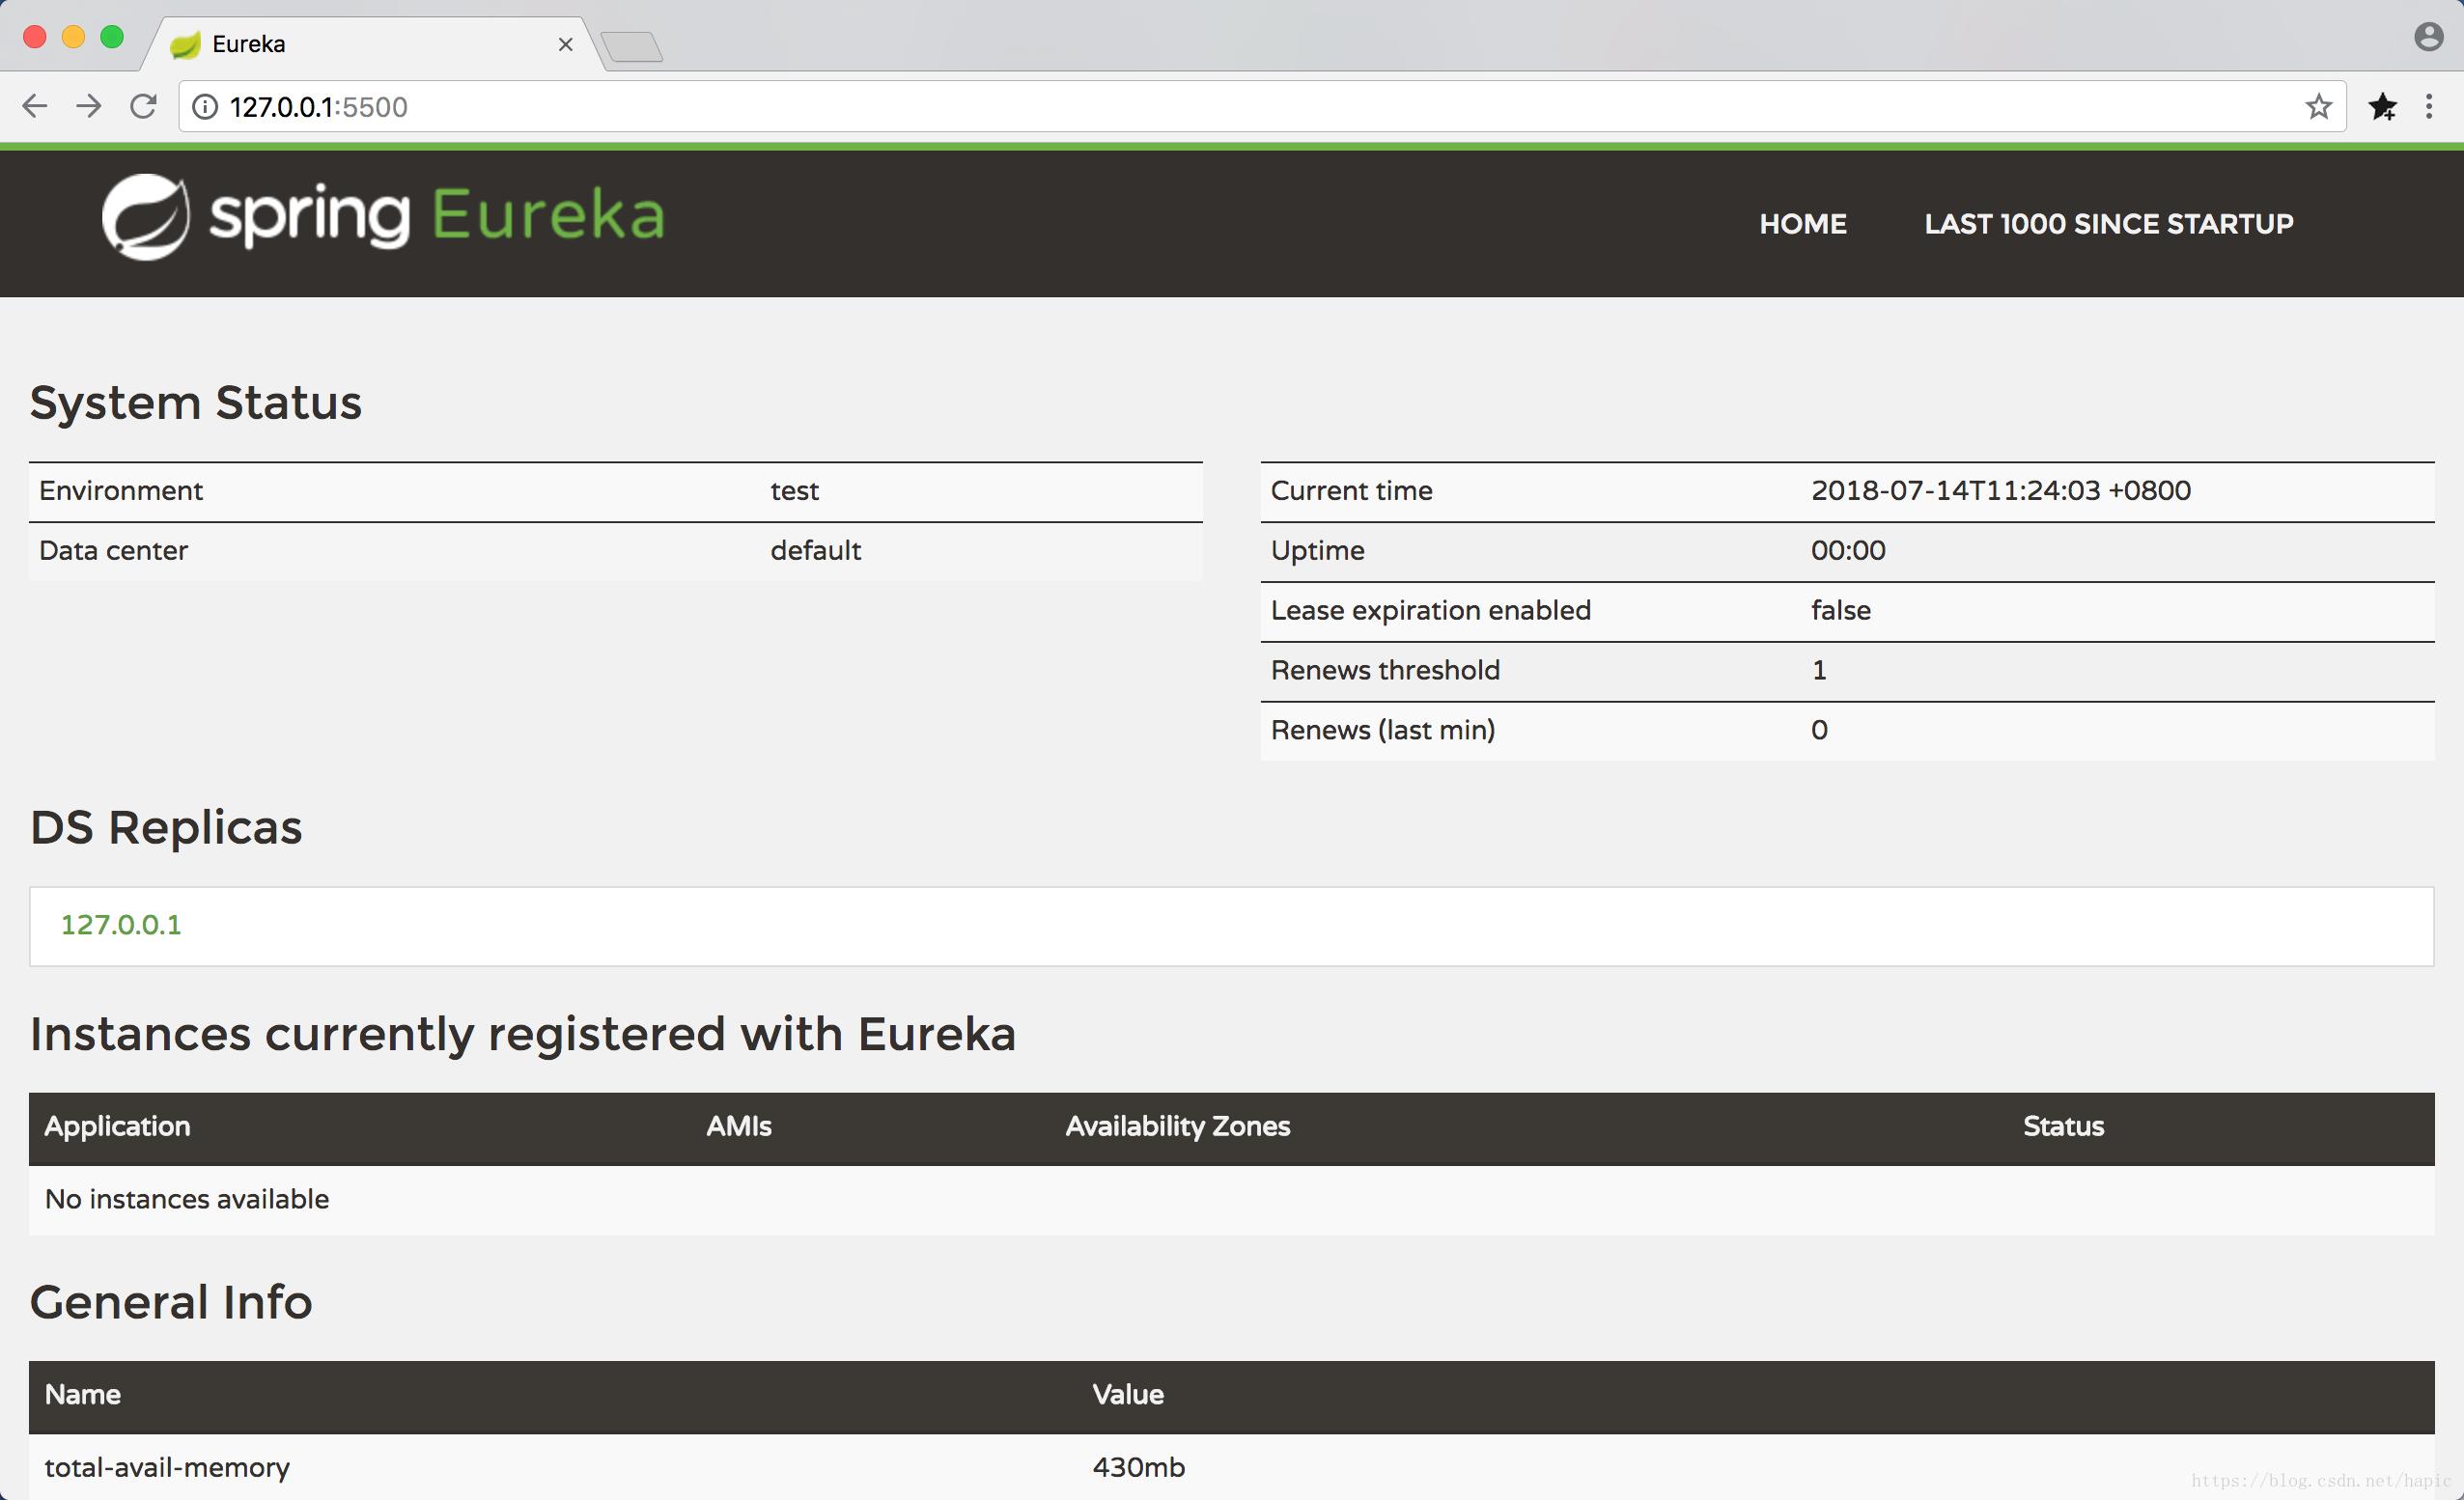Click the 'Availability Zones' column header
Image resolution: width=2464 pixels, height=1500 pixels.
coord(1177,1127)
